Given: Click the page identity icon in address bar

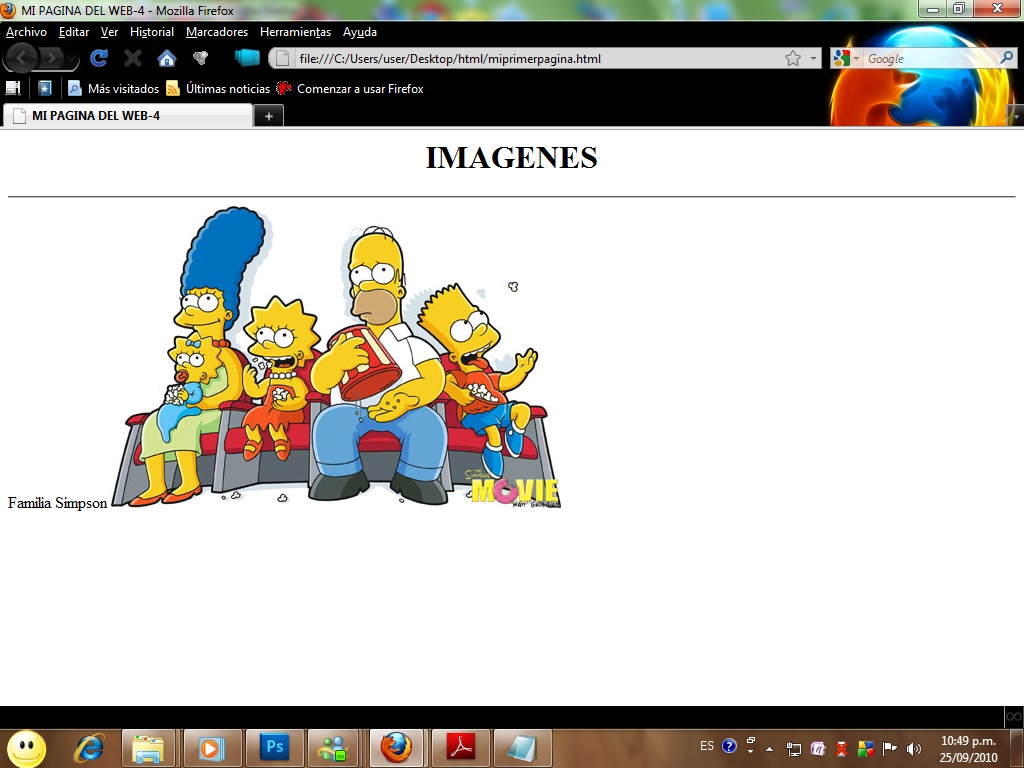Looking at the screenshot, I should tap(282, 59).
